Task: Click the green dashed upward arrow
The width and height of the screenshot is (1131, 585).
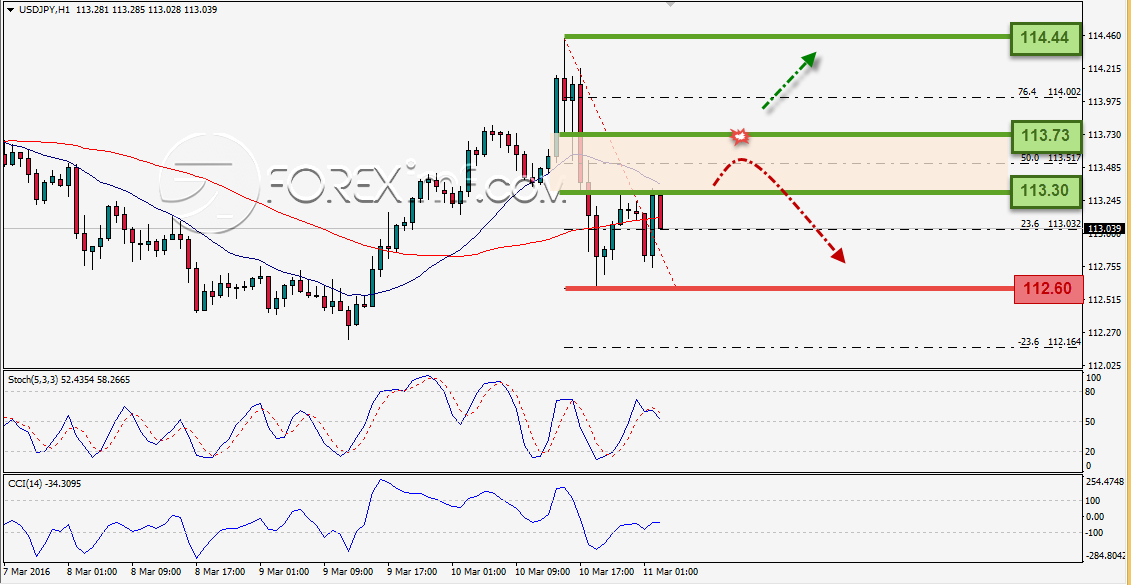Action: coord(789,82)
